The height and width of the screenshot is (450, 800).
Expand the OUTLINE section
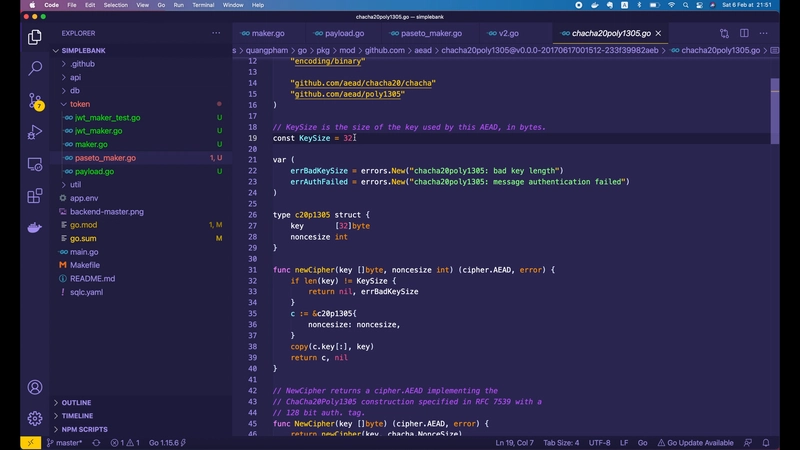(76, 403)
